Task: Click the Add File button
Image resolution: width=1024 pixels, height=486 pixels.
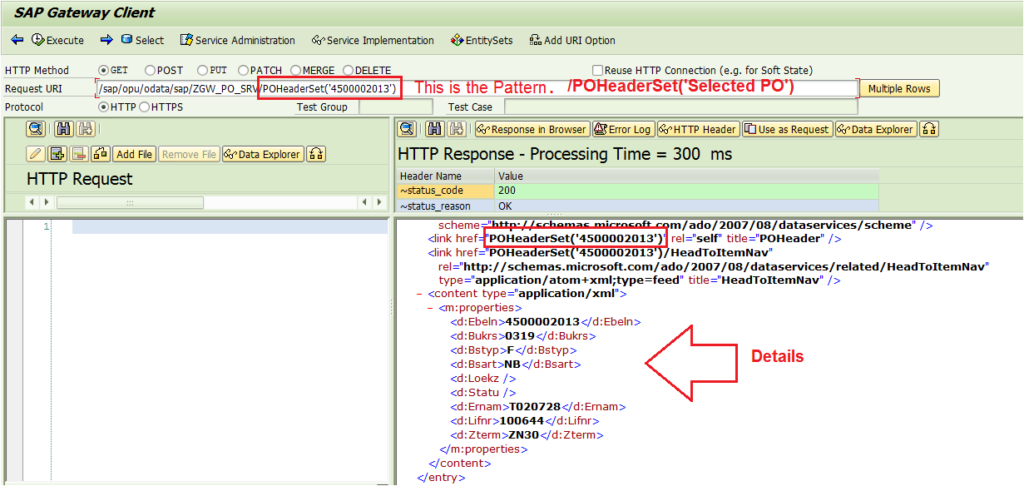Action: click(134, 154)
